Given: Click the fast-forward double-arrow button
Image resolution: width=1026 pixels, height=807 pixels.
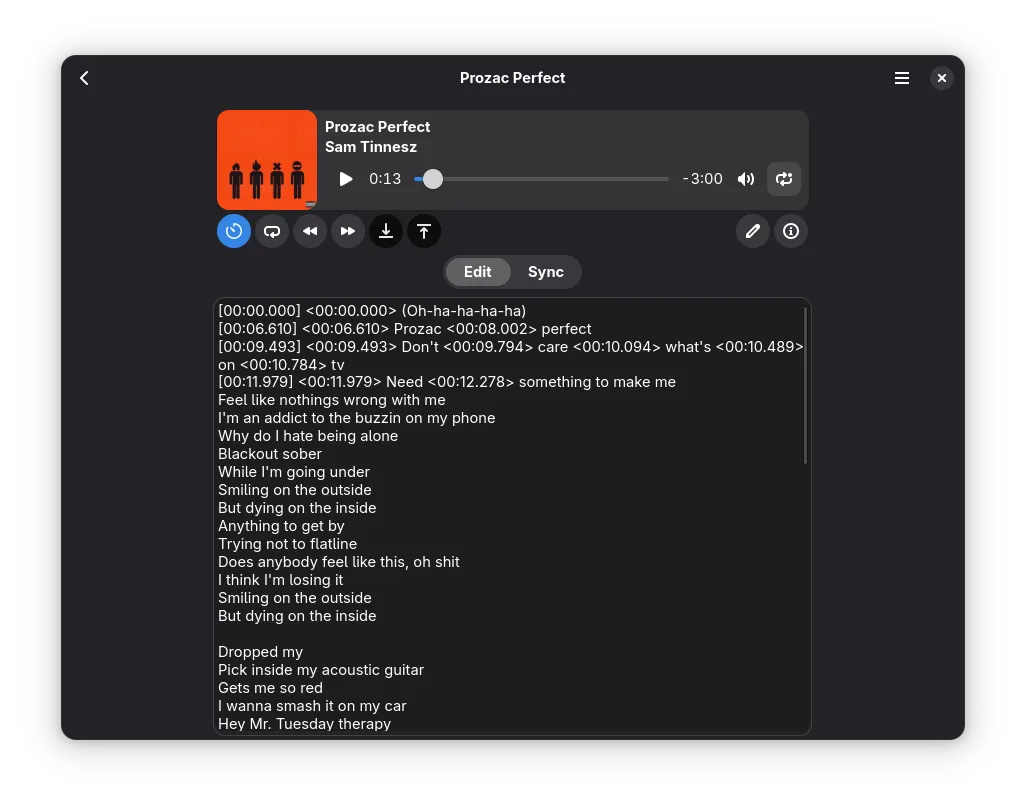Looking at the screenshot, I should point(348,231).
